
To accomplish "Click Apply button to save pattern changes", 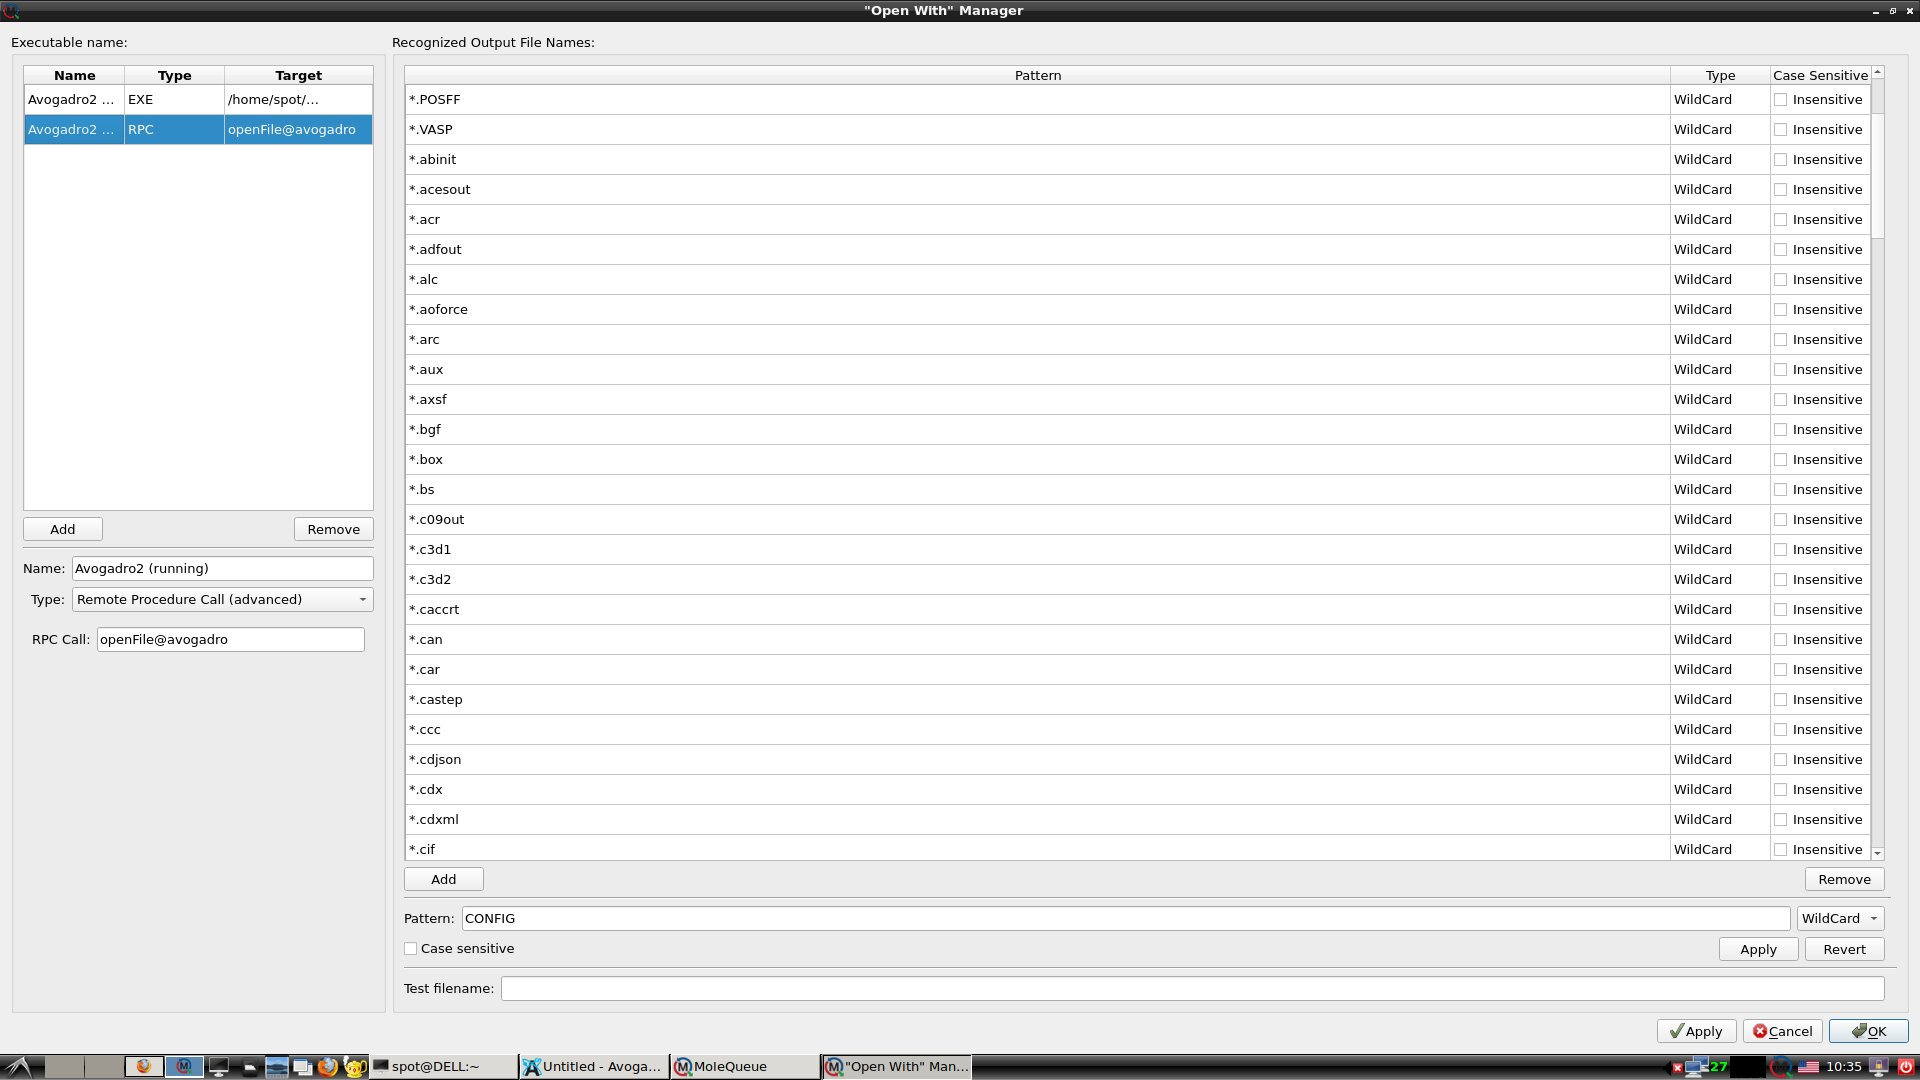I will tap(1759, 949).
